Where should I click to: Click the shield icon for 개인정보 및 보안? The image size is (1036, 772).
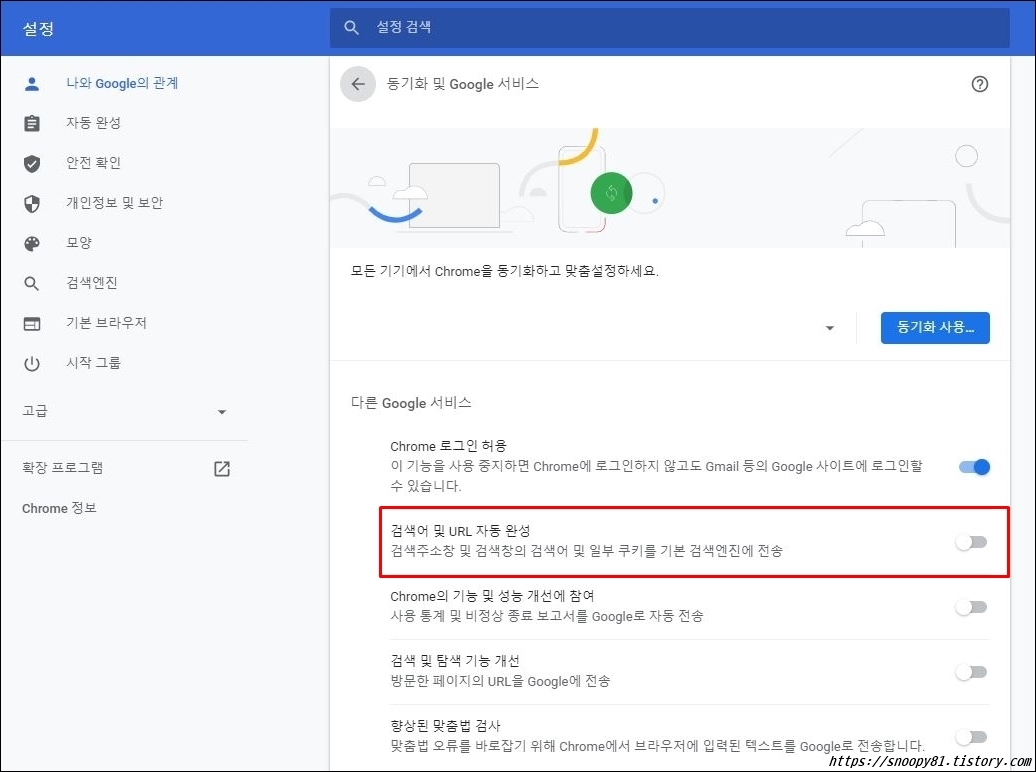[x=32, y=204]
